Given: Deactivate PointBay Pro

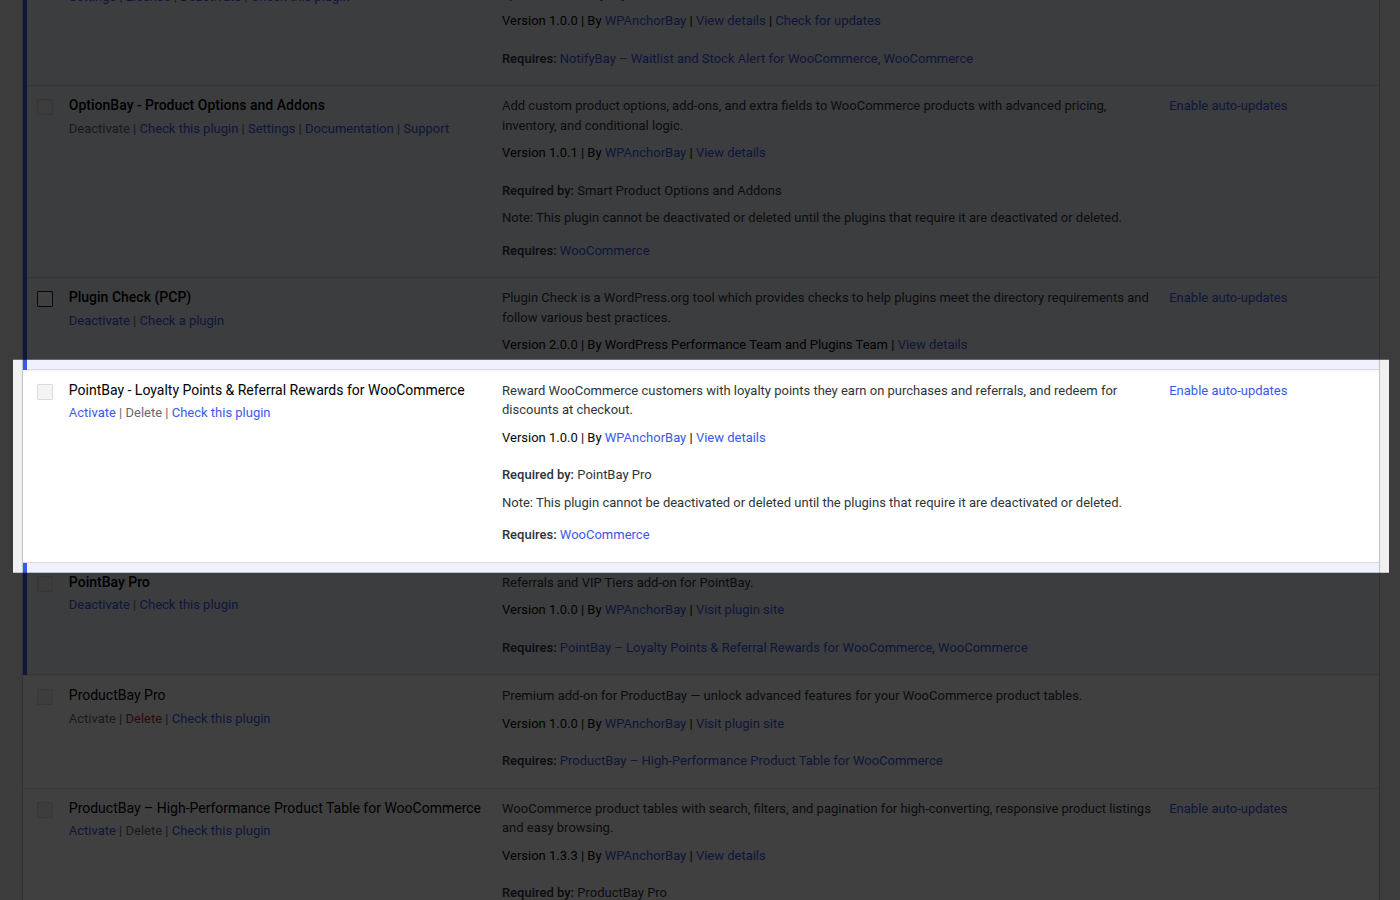Looking at the screenshot, I should tap(99, 605).
